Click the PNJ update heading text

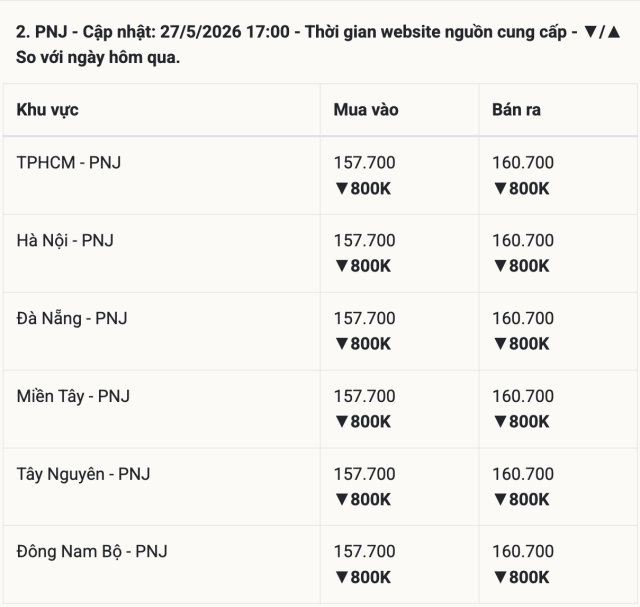[x=318, y=44]
